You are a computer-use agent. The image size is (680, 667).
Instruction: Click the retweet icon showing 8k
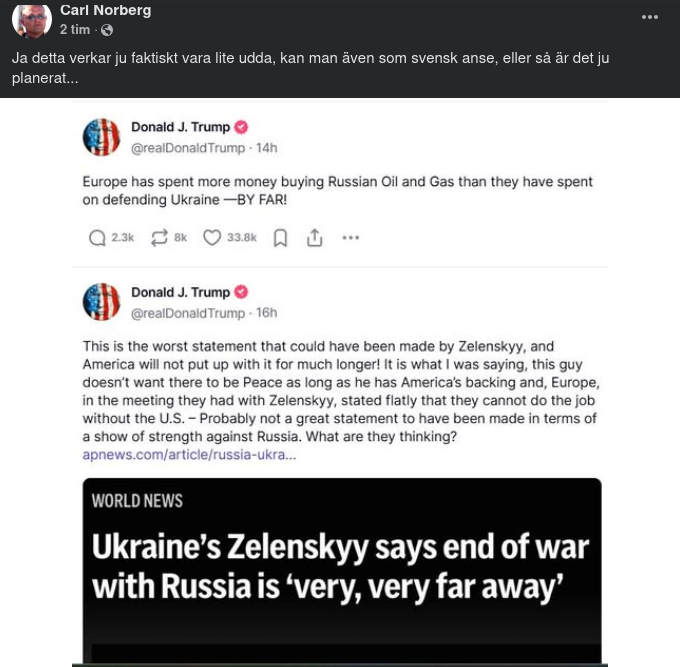(x=159, y=238)
